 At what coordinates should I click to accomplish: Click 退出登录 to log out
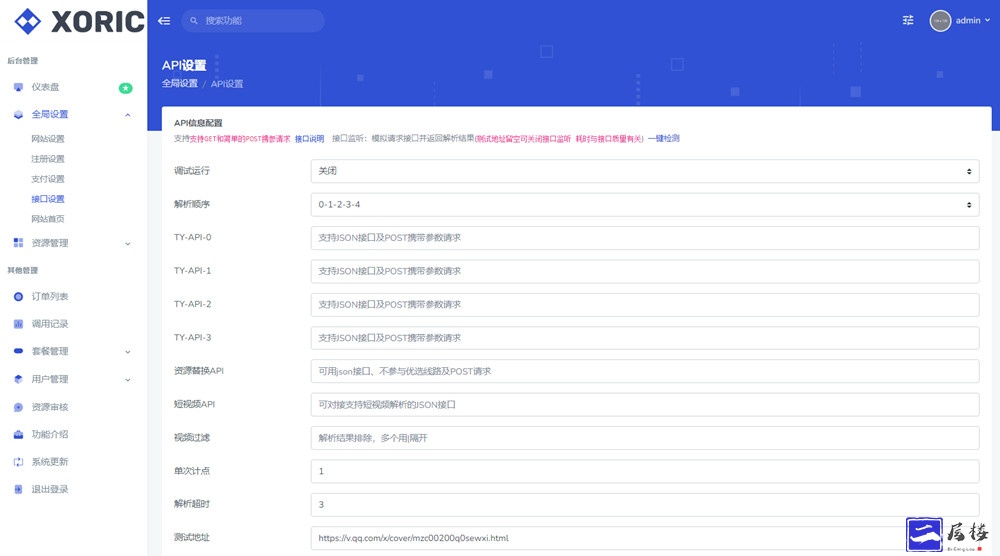point(50,489)
